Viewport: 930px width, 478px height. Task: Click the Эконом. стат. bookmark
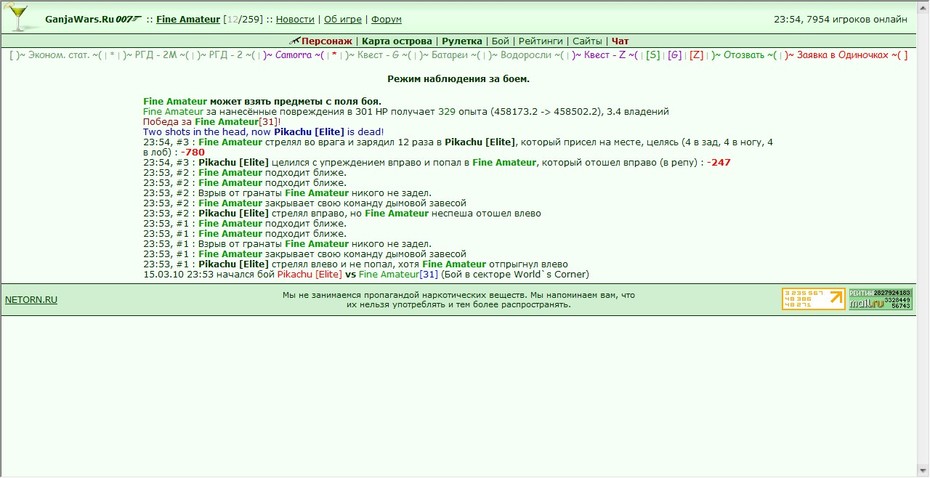[59, 55]
